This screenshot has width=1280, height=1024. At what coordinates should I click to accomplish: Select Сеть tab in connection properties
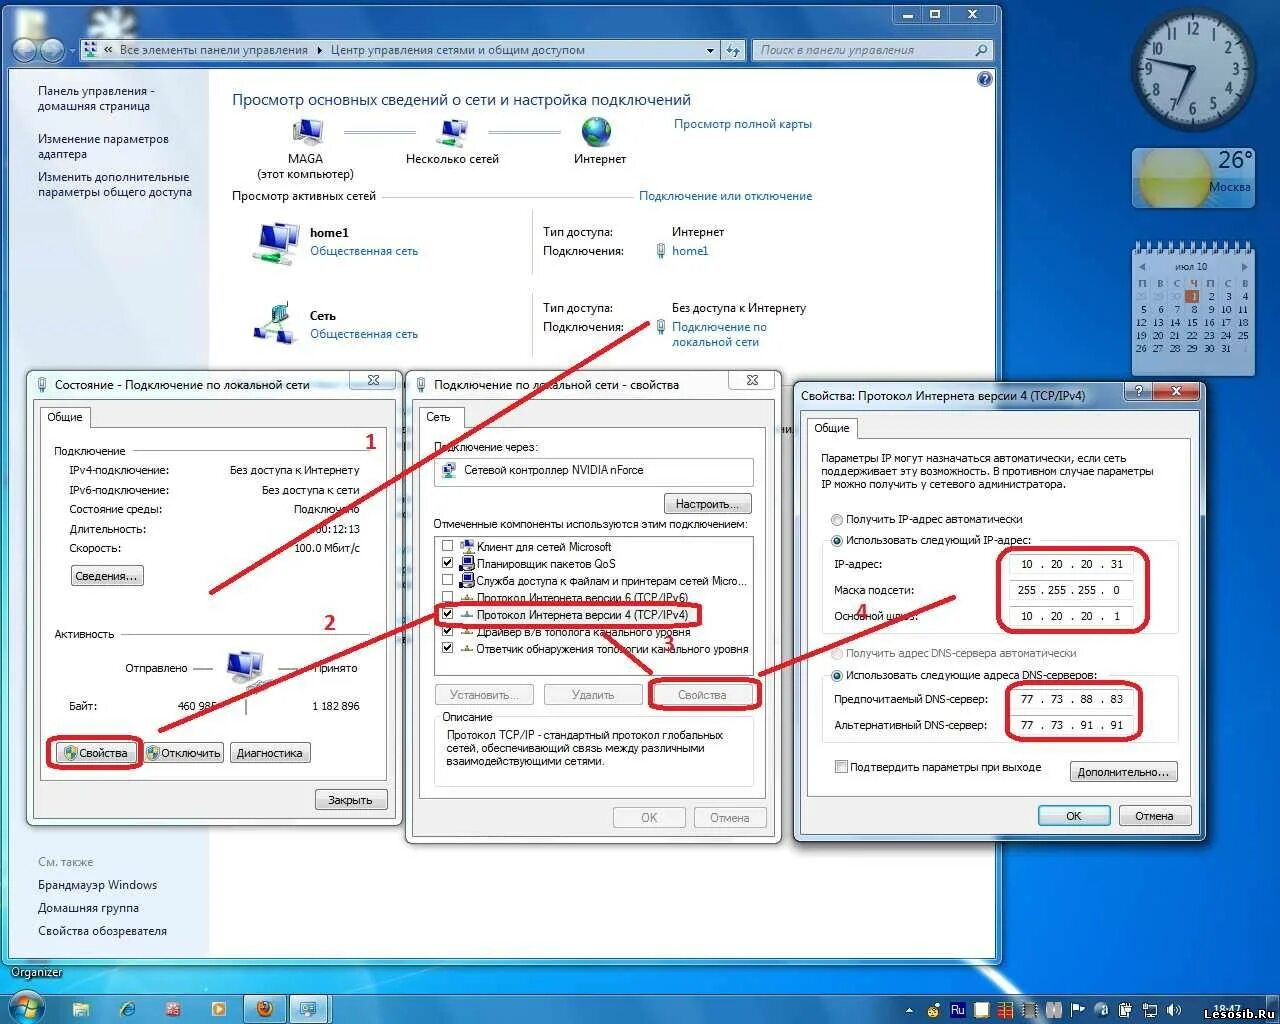[x=438, y=417]
